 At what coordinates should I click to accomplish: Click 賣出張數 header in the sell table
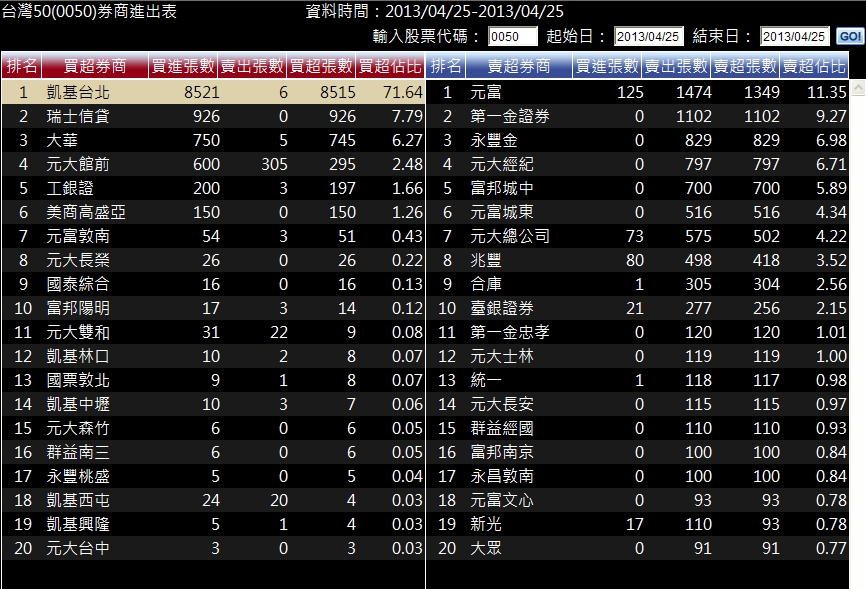point(676,66)
